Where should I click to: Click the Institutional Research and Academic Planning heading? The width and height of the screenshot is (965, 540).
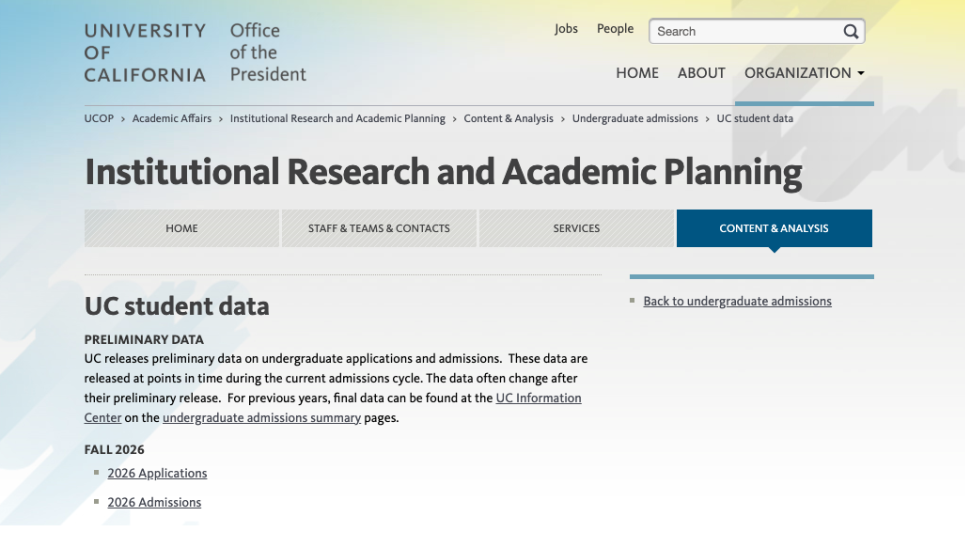[443, 172]
